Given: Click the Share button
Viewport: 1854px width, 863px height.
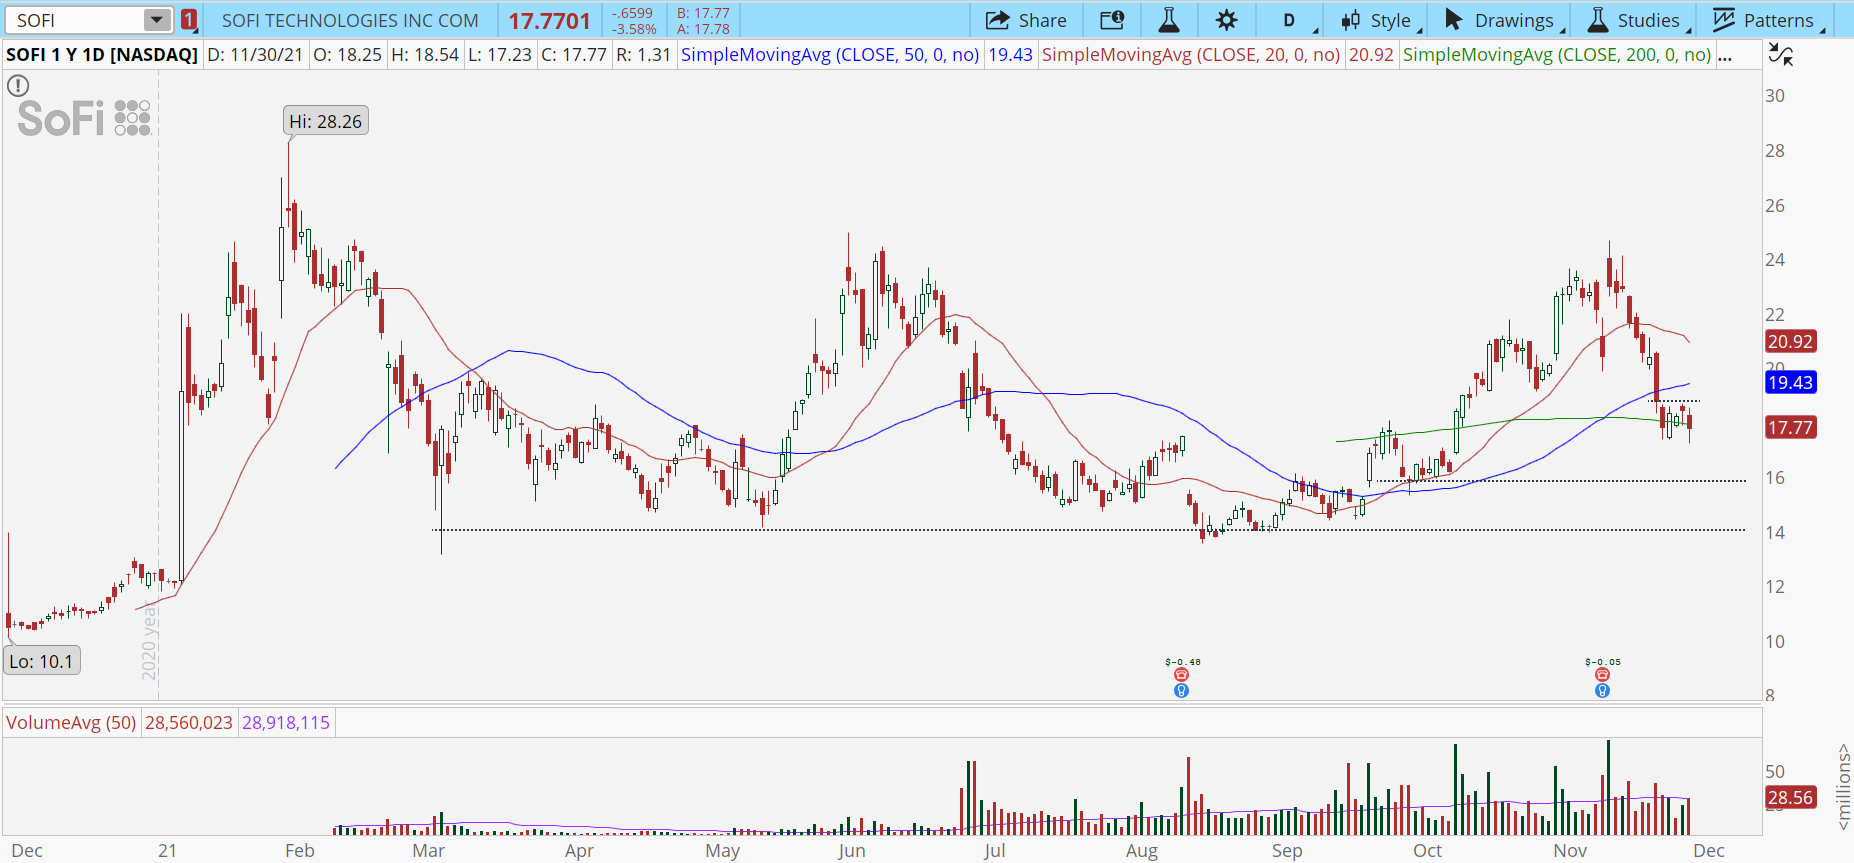Looking at the screenshot, I should 1026,20.
